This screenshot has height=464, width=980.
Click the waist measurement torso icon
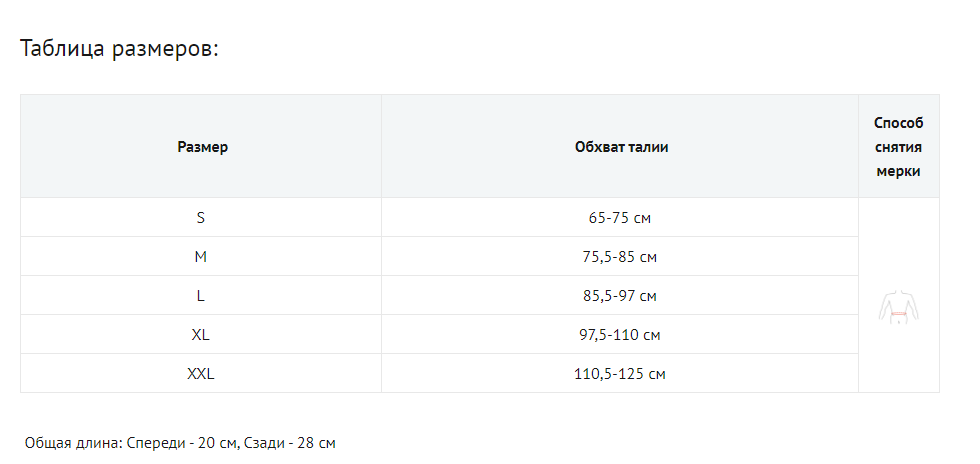click(898, 307)
